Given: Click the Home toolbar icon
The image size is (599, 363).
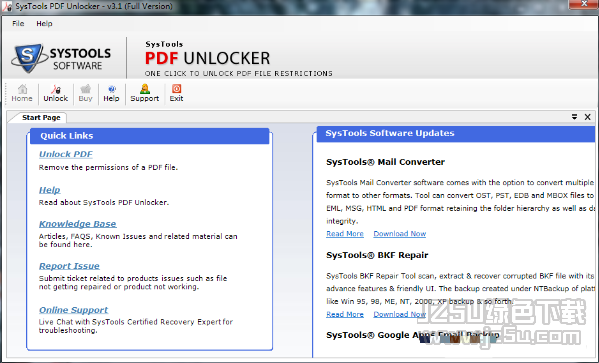Looking at the screenshot, I should (x=22, y=93).
